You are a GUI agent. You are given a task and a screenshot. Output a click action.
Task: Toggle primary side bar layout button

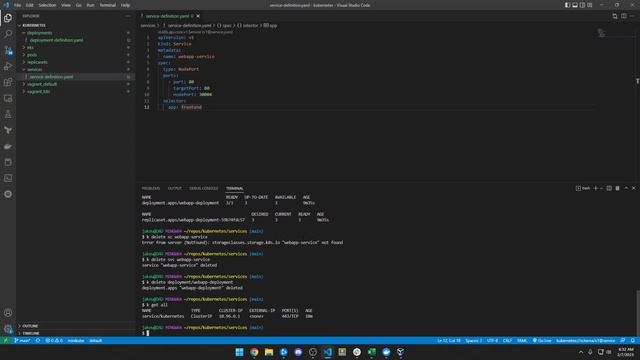pyautogui.click(x=567, y=5)
